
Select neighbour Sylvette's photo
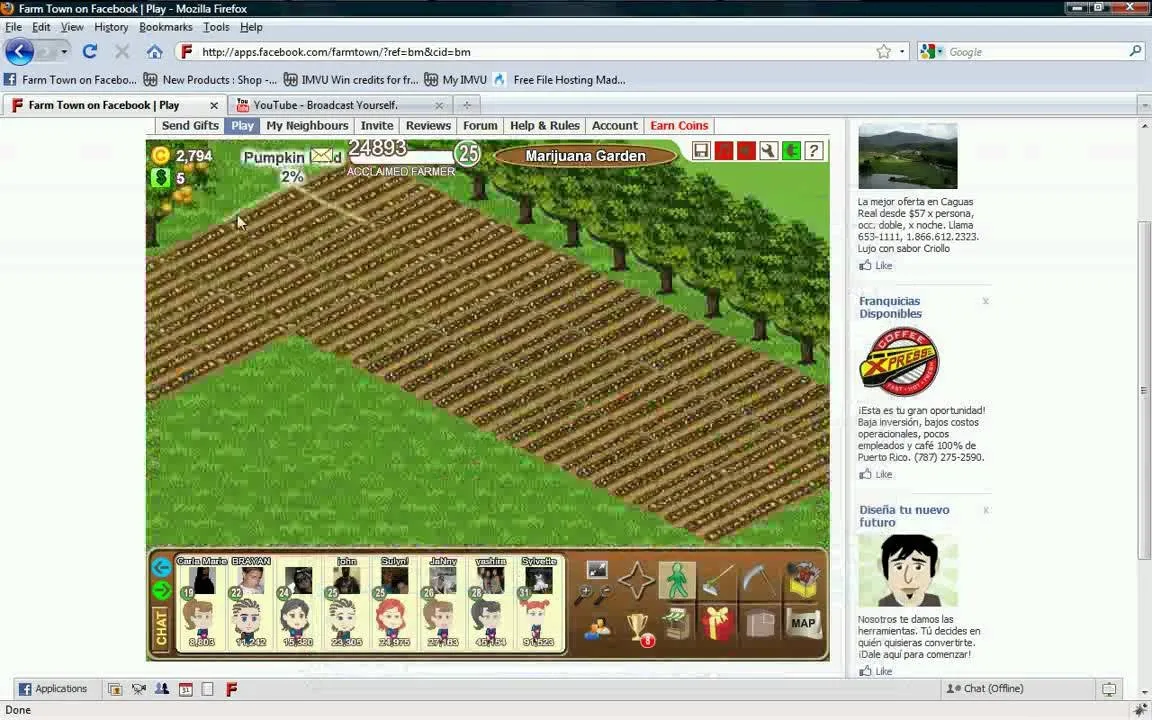coord(539,580)
